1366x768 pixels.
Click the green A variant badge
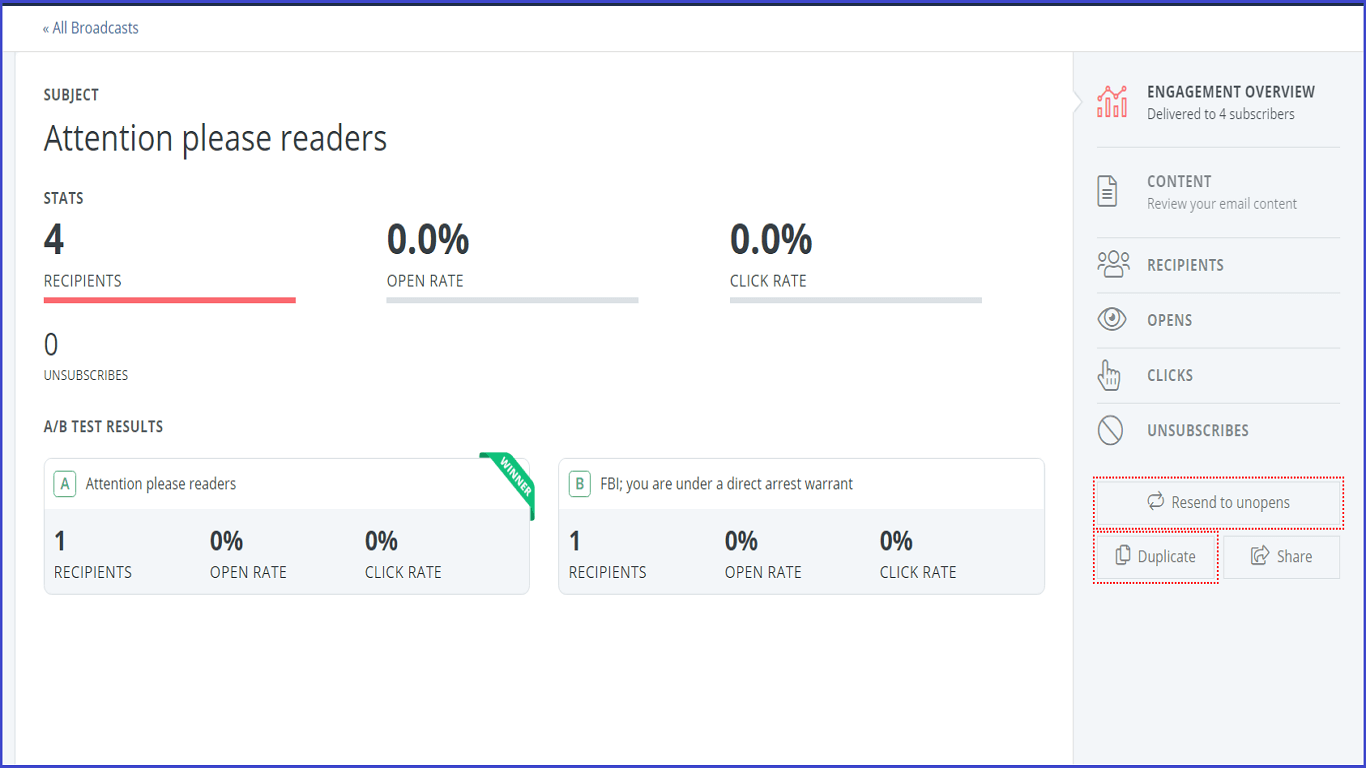tap(65, 484)
